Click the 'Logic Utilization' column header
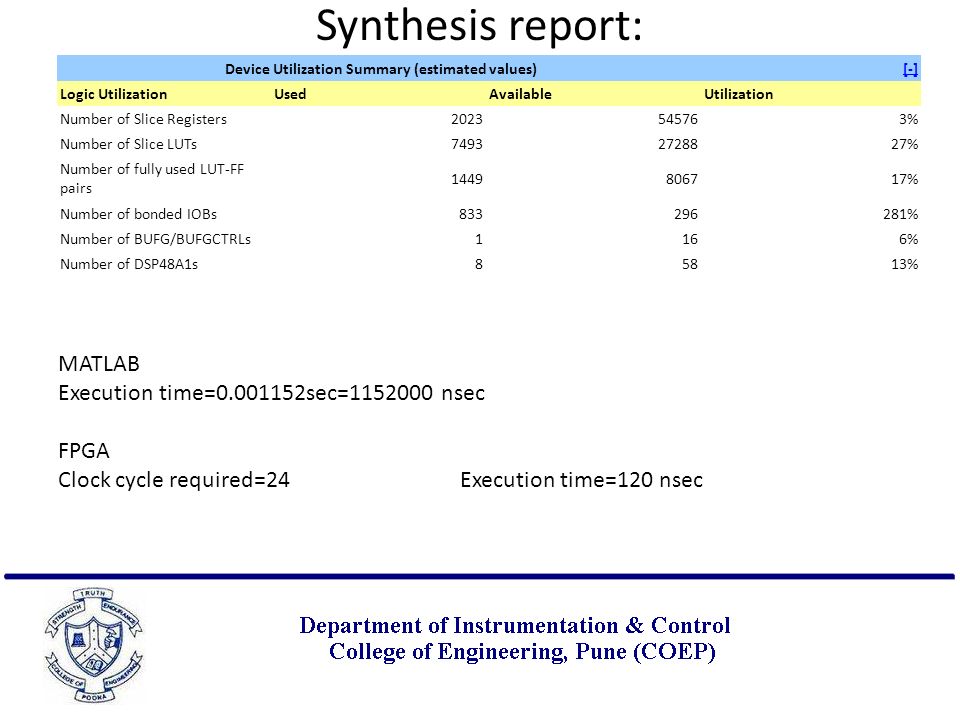Image resolution: width=960 pixels, height=720 pixels. pyautogui.click(x=113, y=94)
